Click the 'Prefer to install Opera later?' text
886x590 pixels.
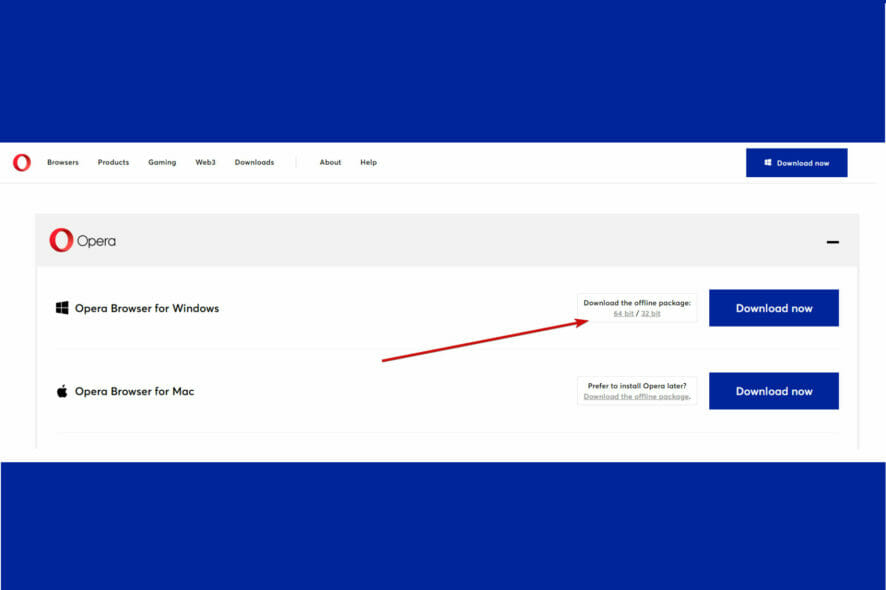[x=637, y=386]
